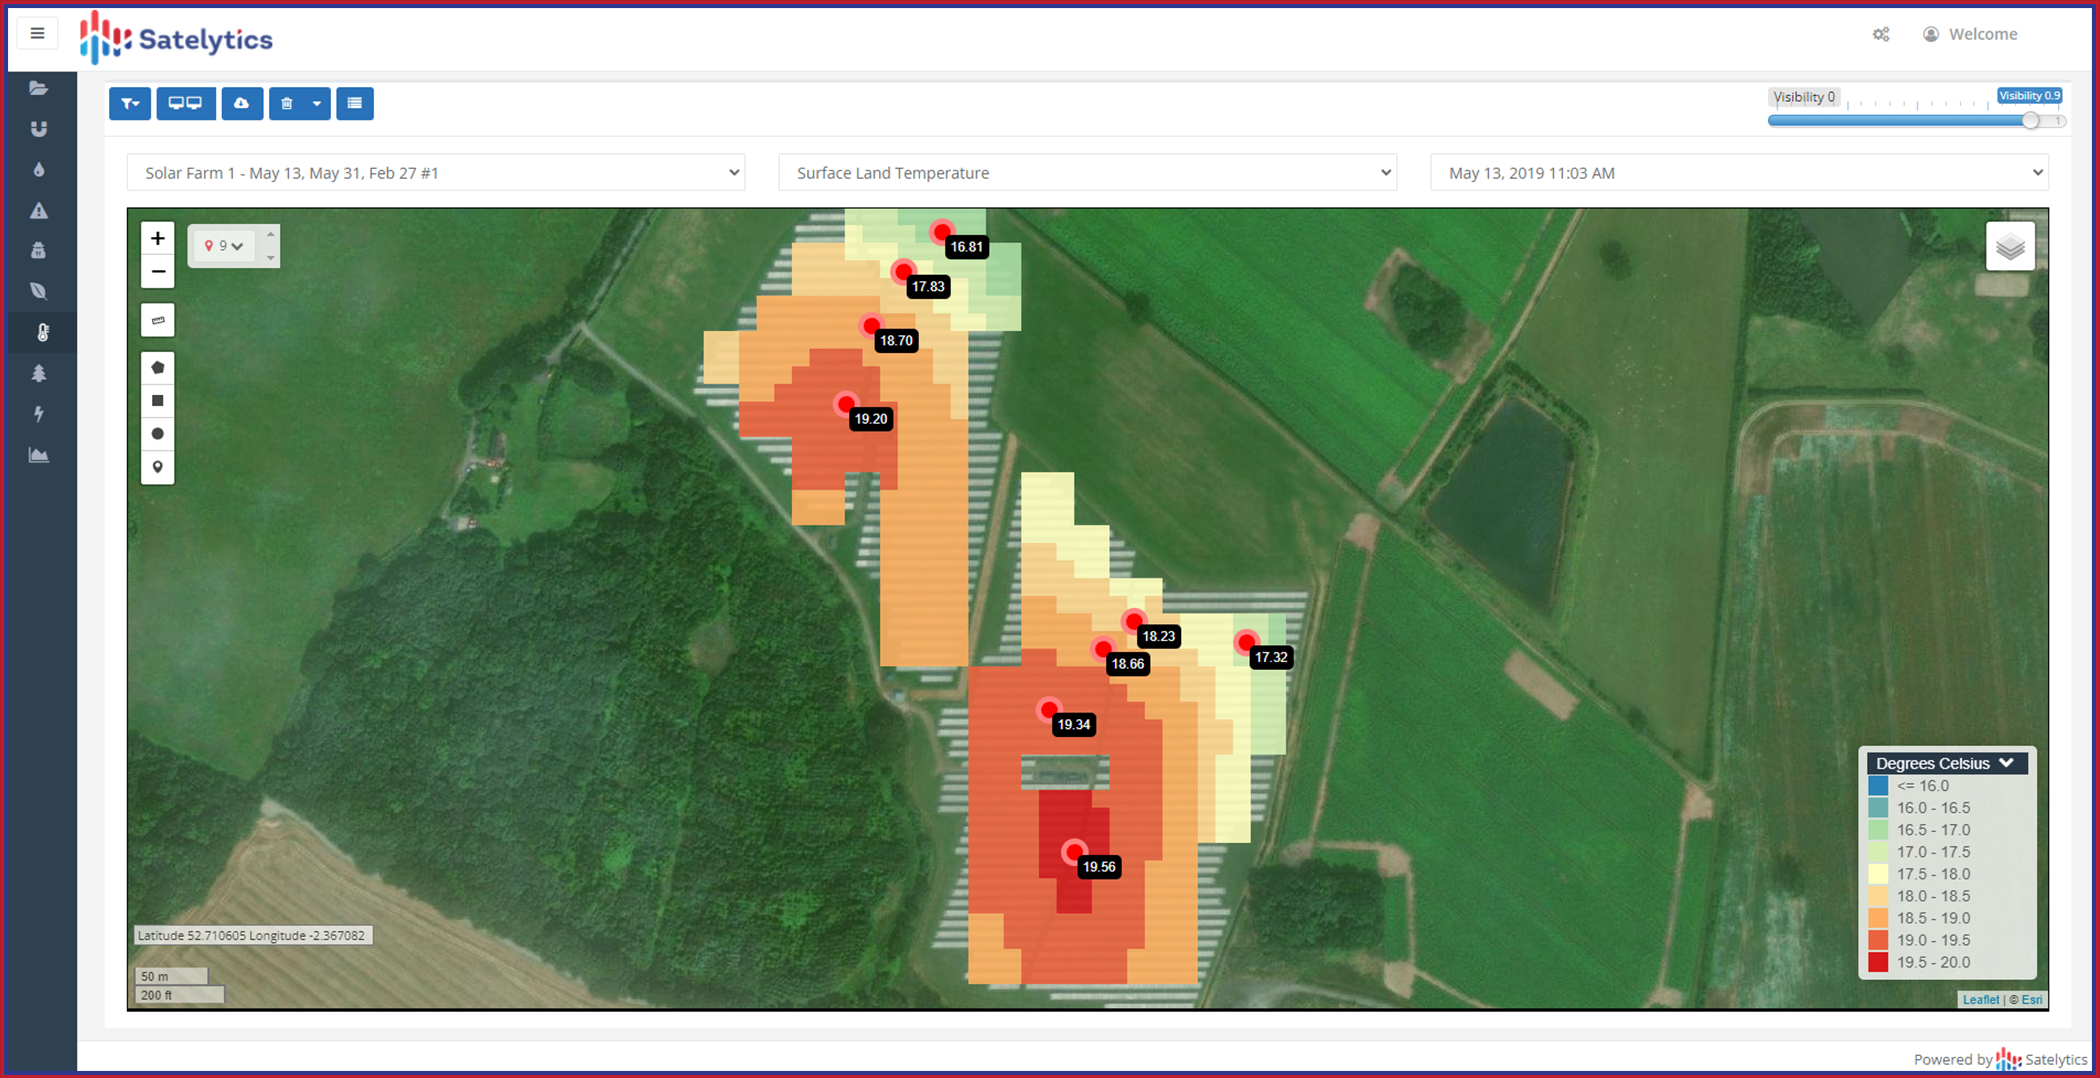This screenshot has height=1078, width=2100.
Task: Click the Leaflet attribution link
Action: (x=1980, y=999)
